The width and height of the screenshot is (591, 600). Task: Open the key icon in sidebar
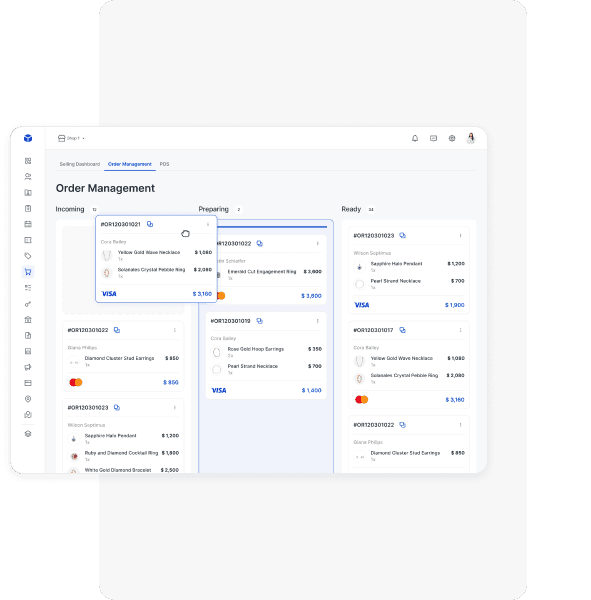click(28, 304)
